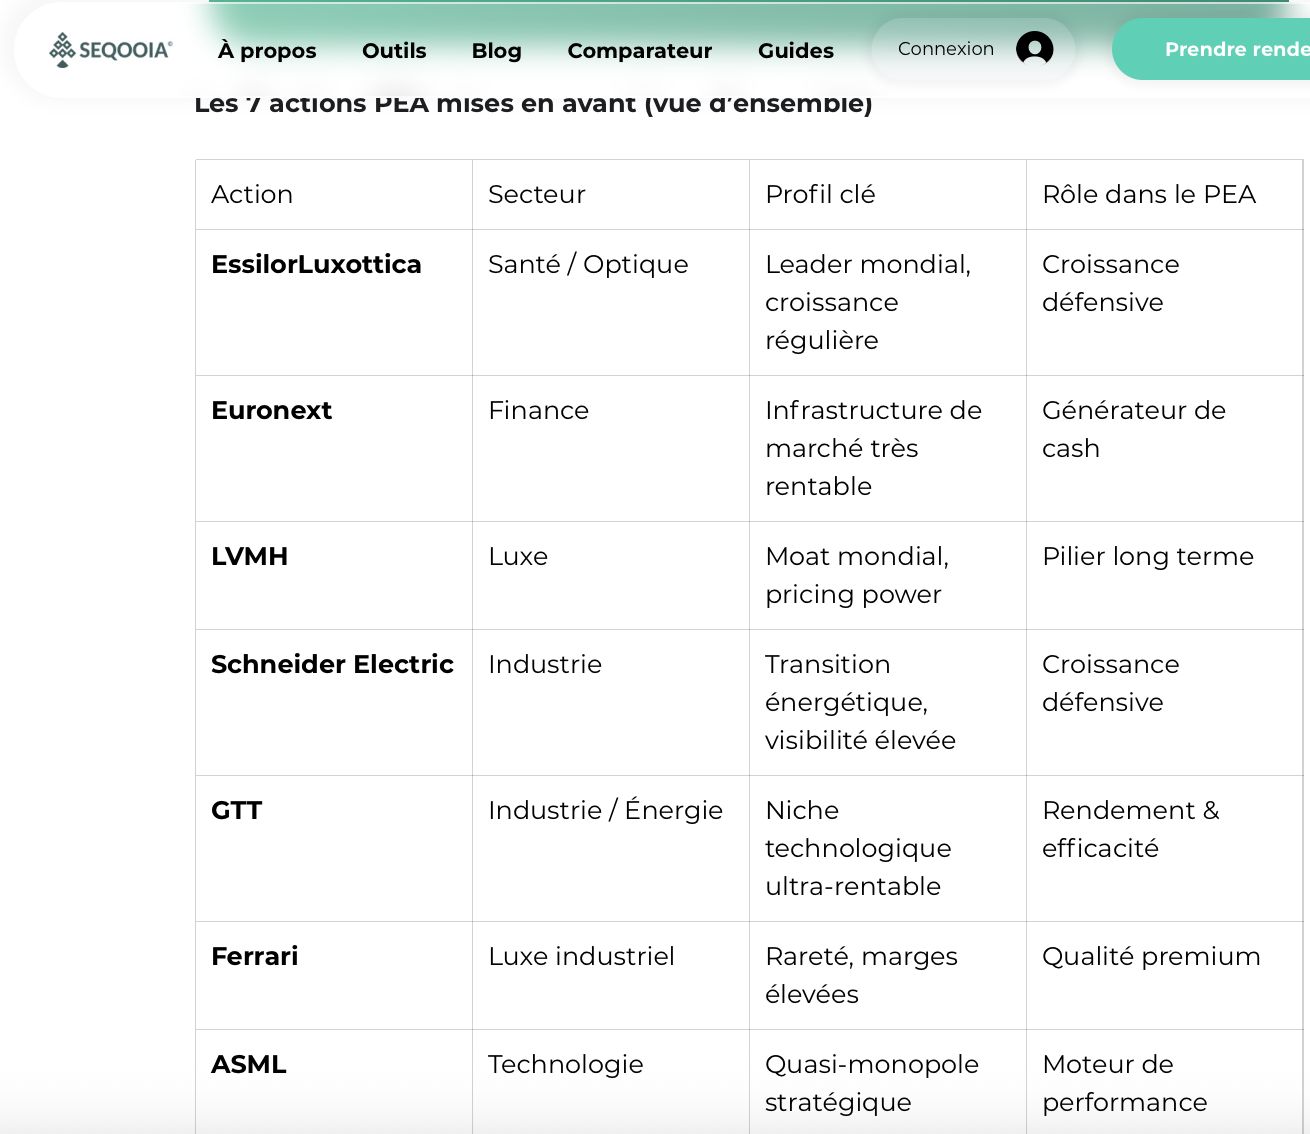This screenshot has width=1310, height=1134.
Task: Click the EssilorLuxottica table cell
Action: tap(316, 265)
